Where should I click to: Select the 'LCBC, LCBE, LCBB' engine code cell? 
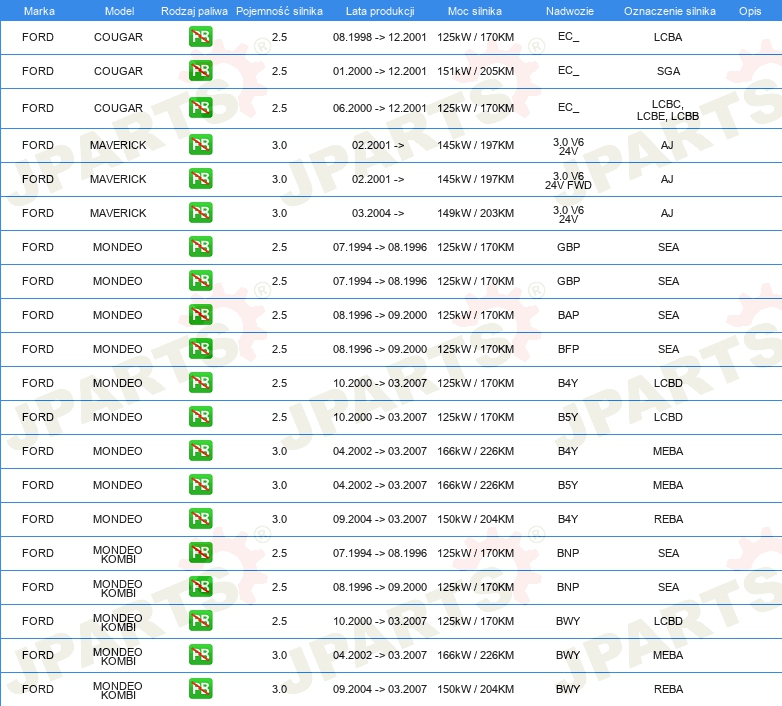(668, 110)
